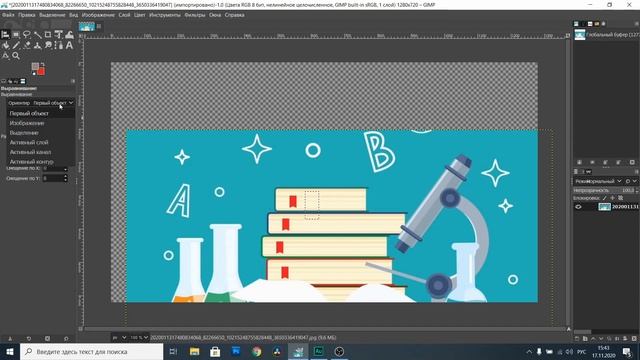The height and width of the screenshot is (360, 640).
Task: Click the Непрозрачность opacity slider
Action: click(x=603, y=190)
